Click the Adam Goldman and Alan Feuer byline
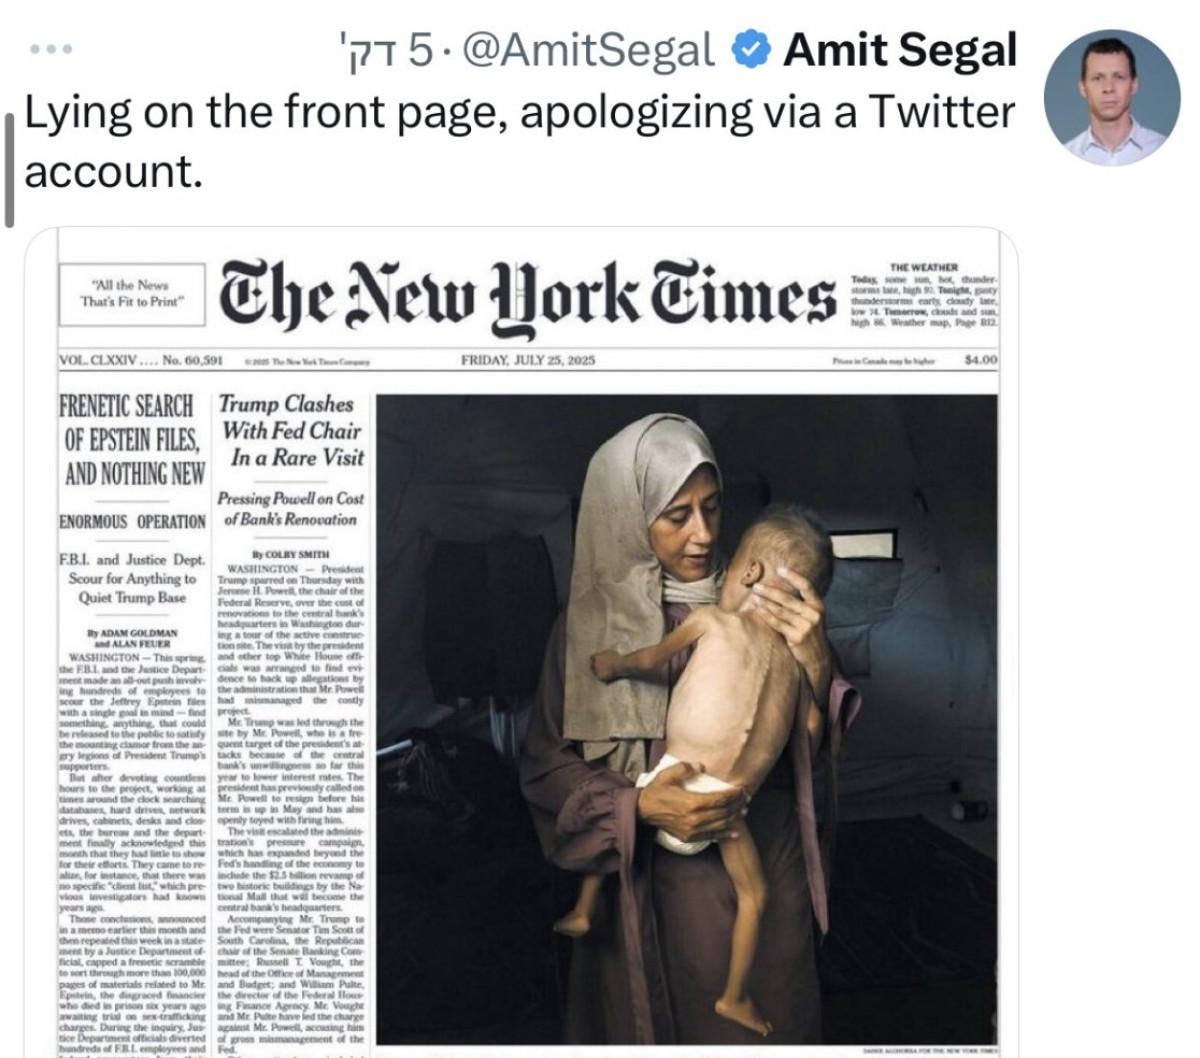1200x1058 pixels. point(133,639)
